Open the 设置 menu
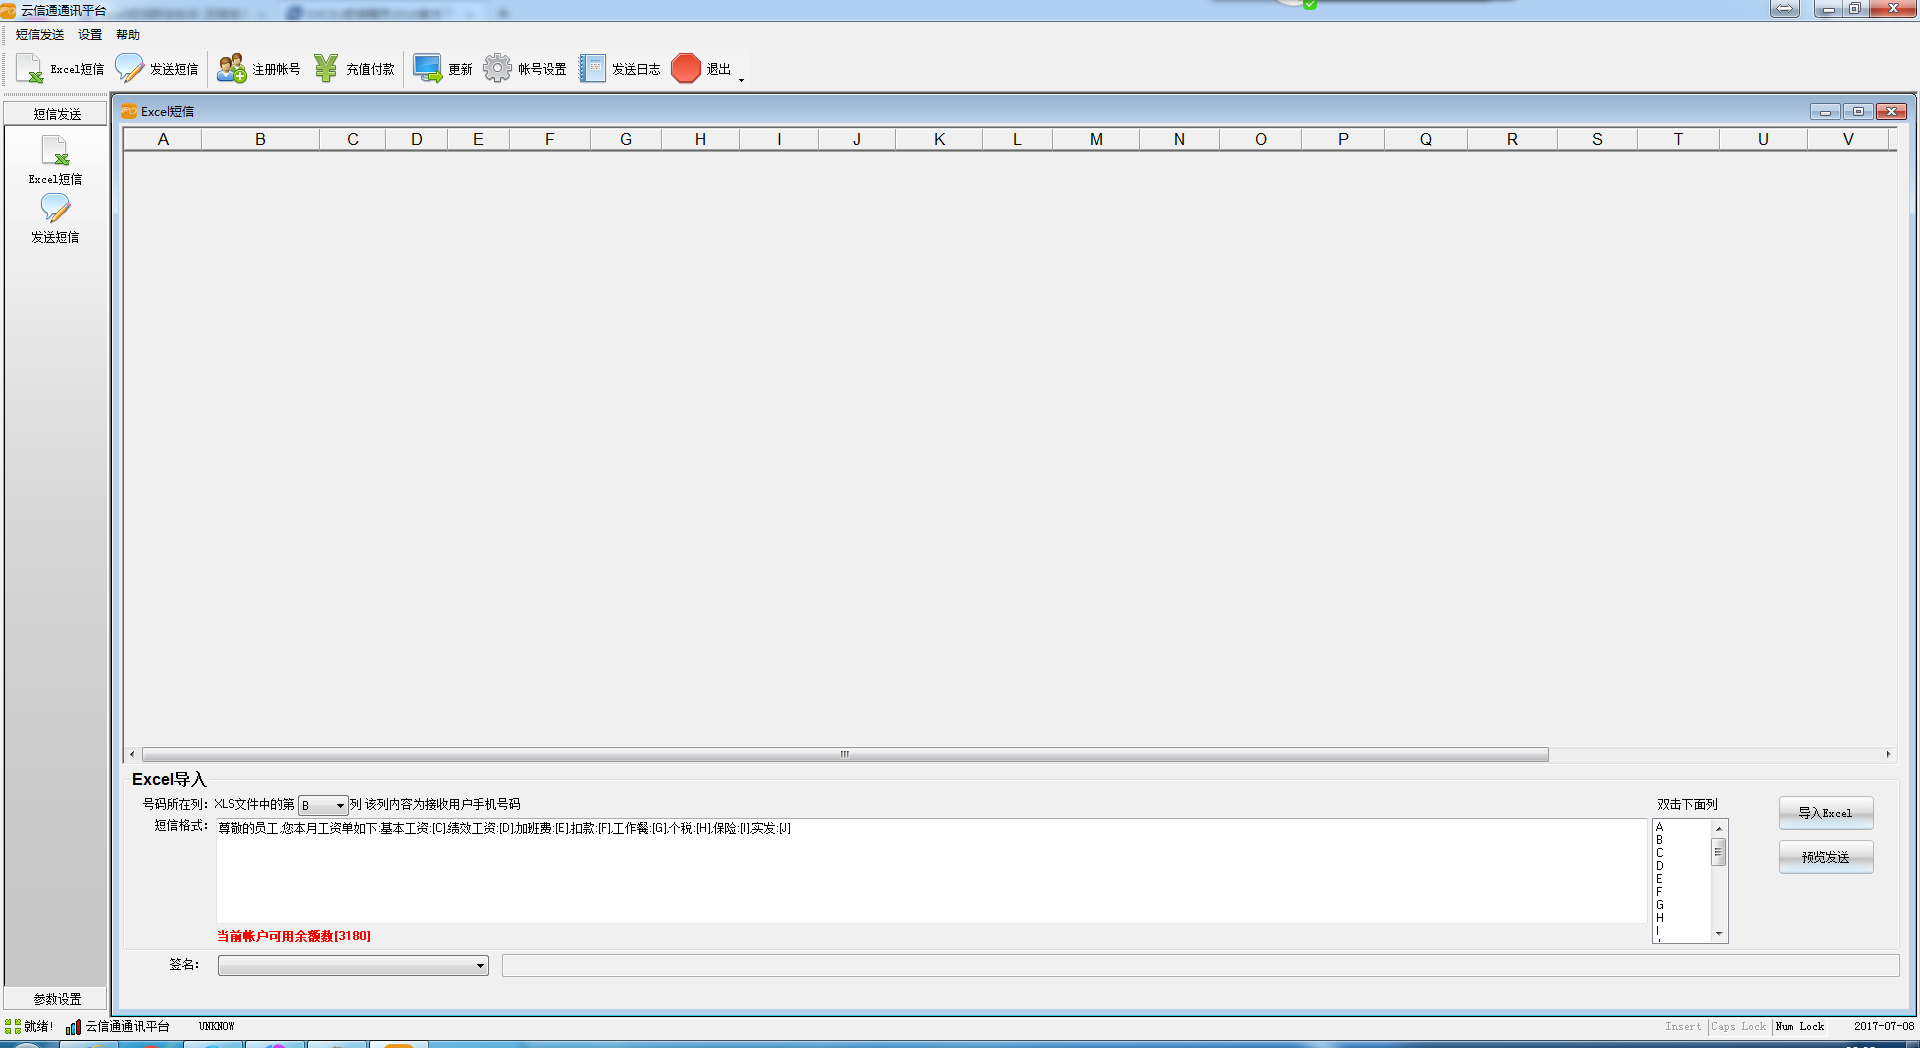The image size is (1920, 1048). [x=90, y=34]
